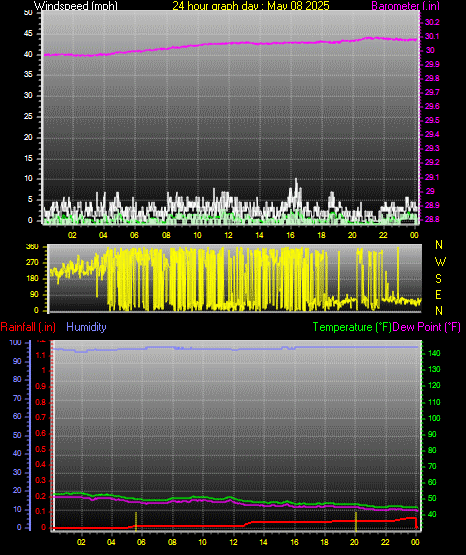Click the 29.9 barometer axis value

point(432,64)
